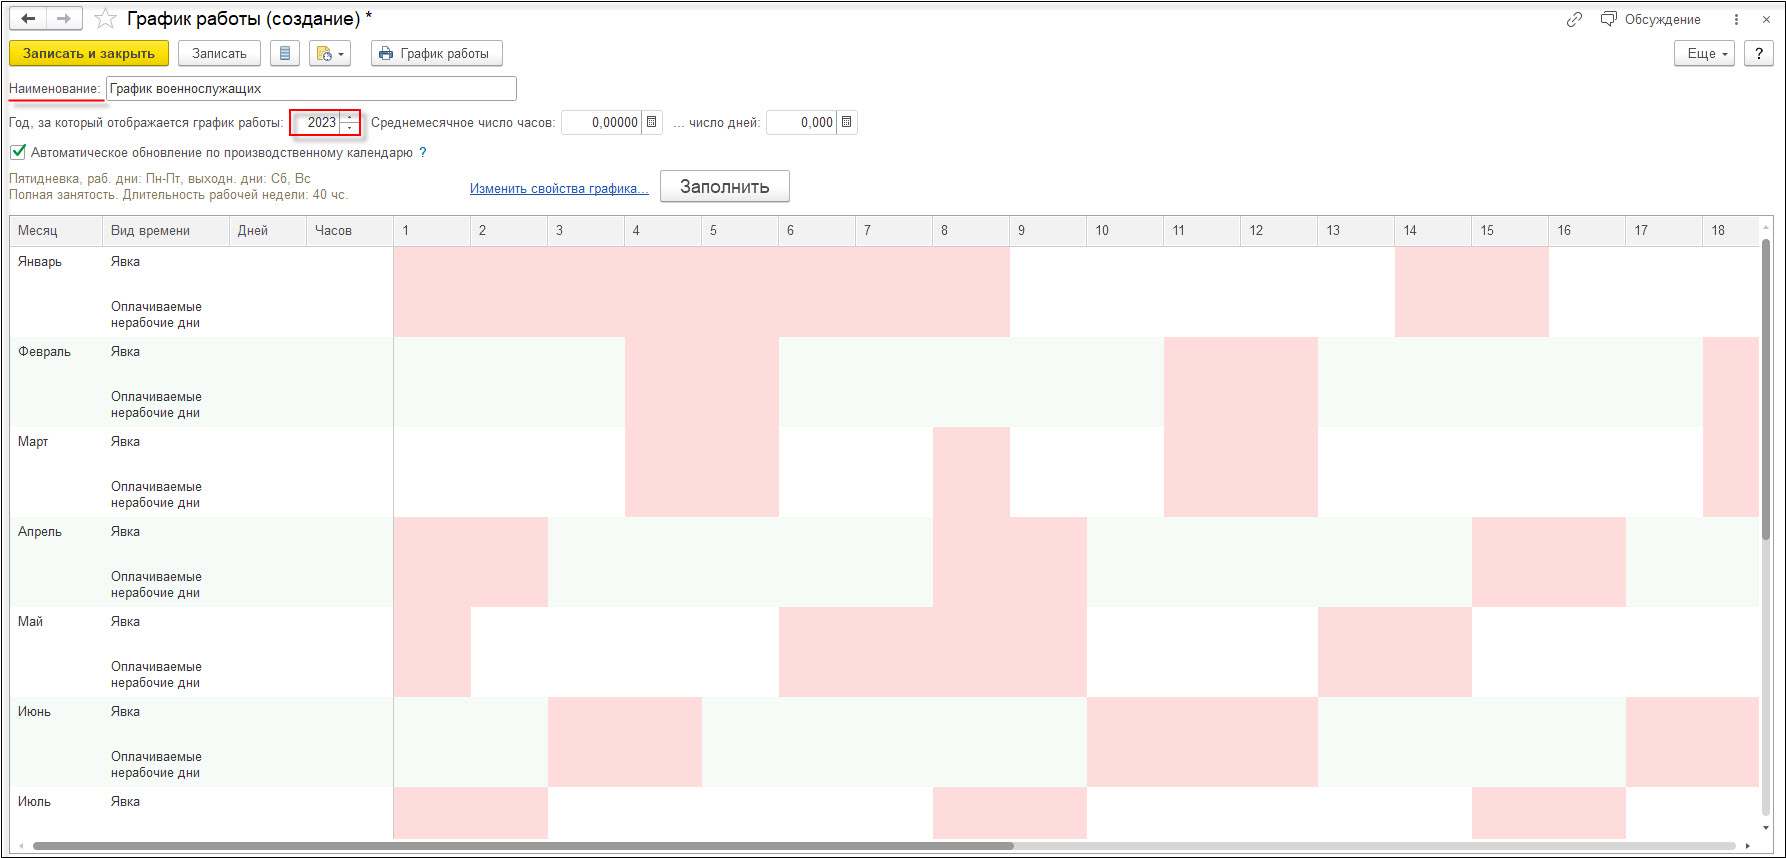Copy link with the chain icon

(1574, 19)
